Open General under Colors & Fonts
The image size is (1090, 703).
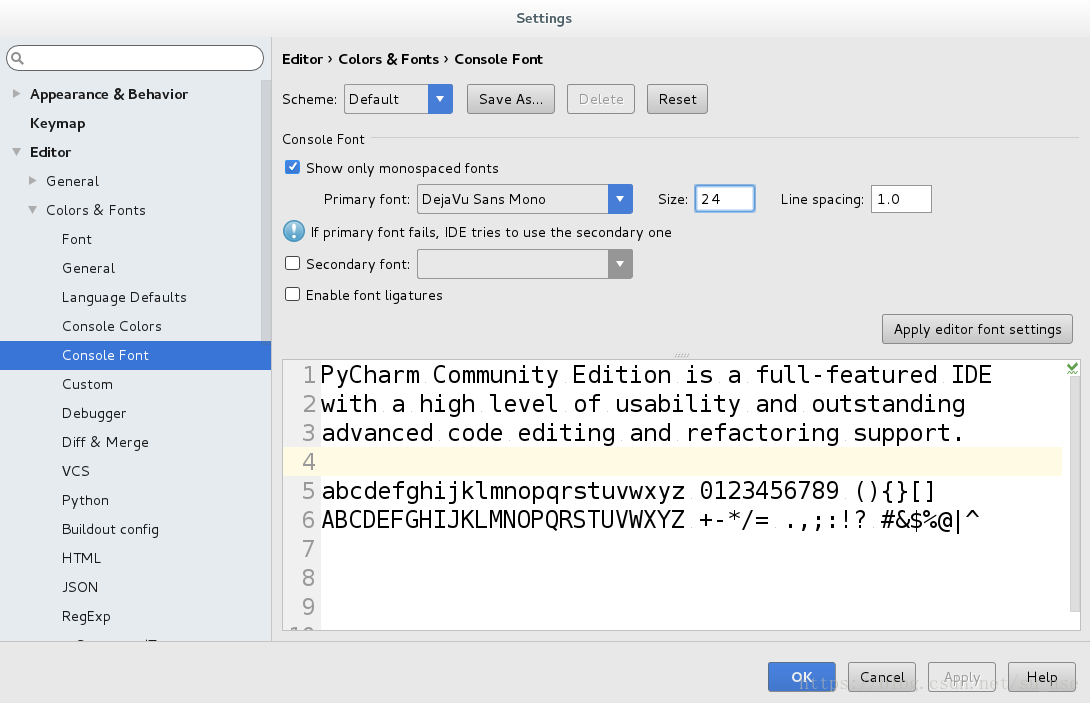click(88, 268)
